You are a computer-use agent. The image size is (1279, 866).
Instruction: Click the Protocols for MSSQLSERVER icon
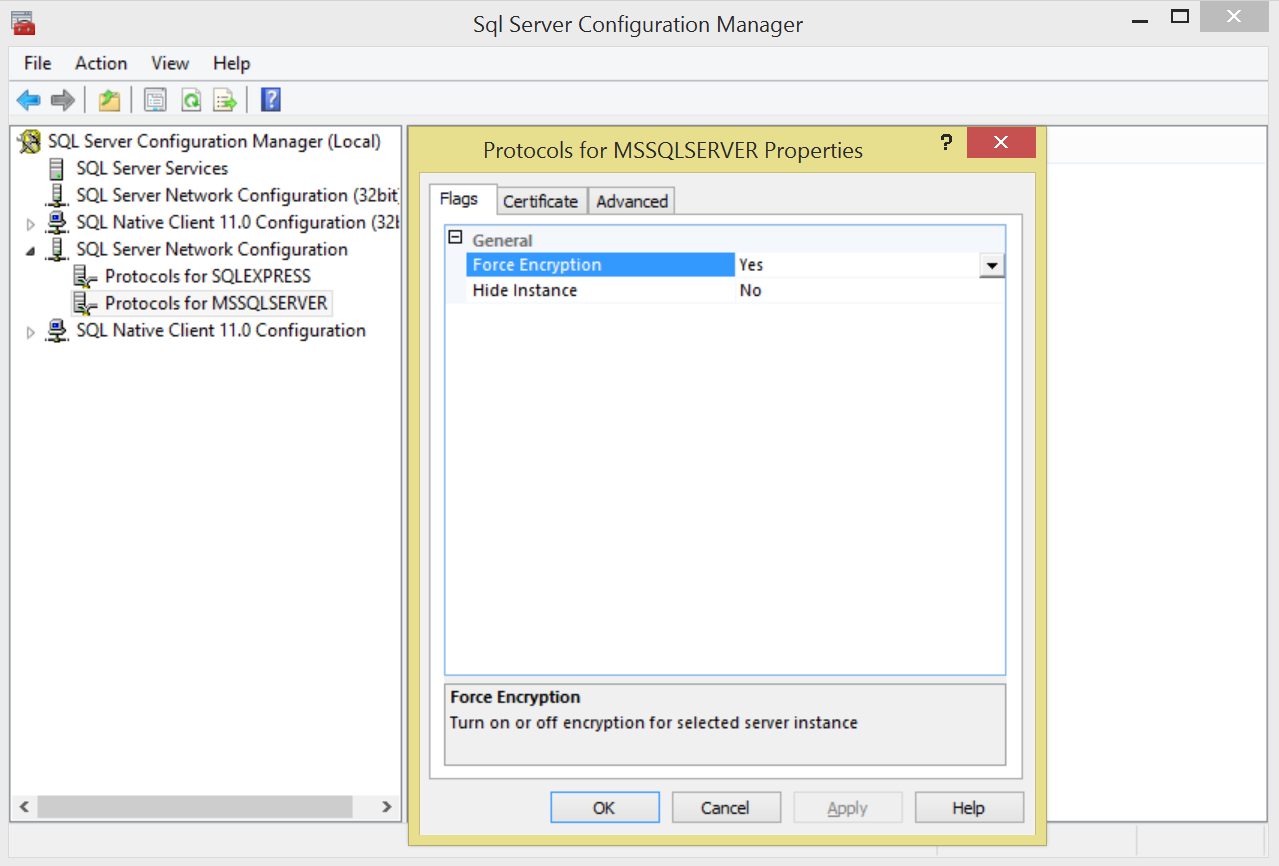[86, 304]
